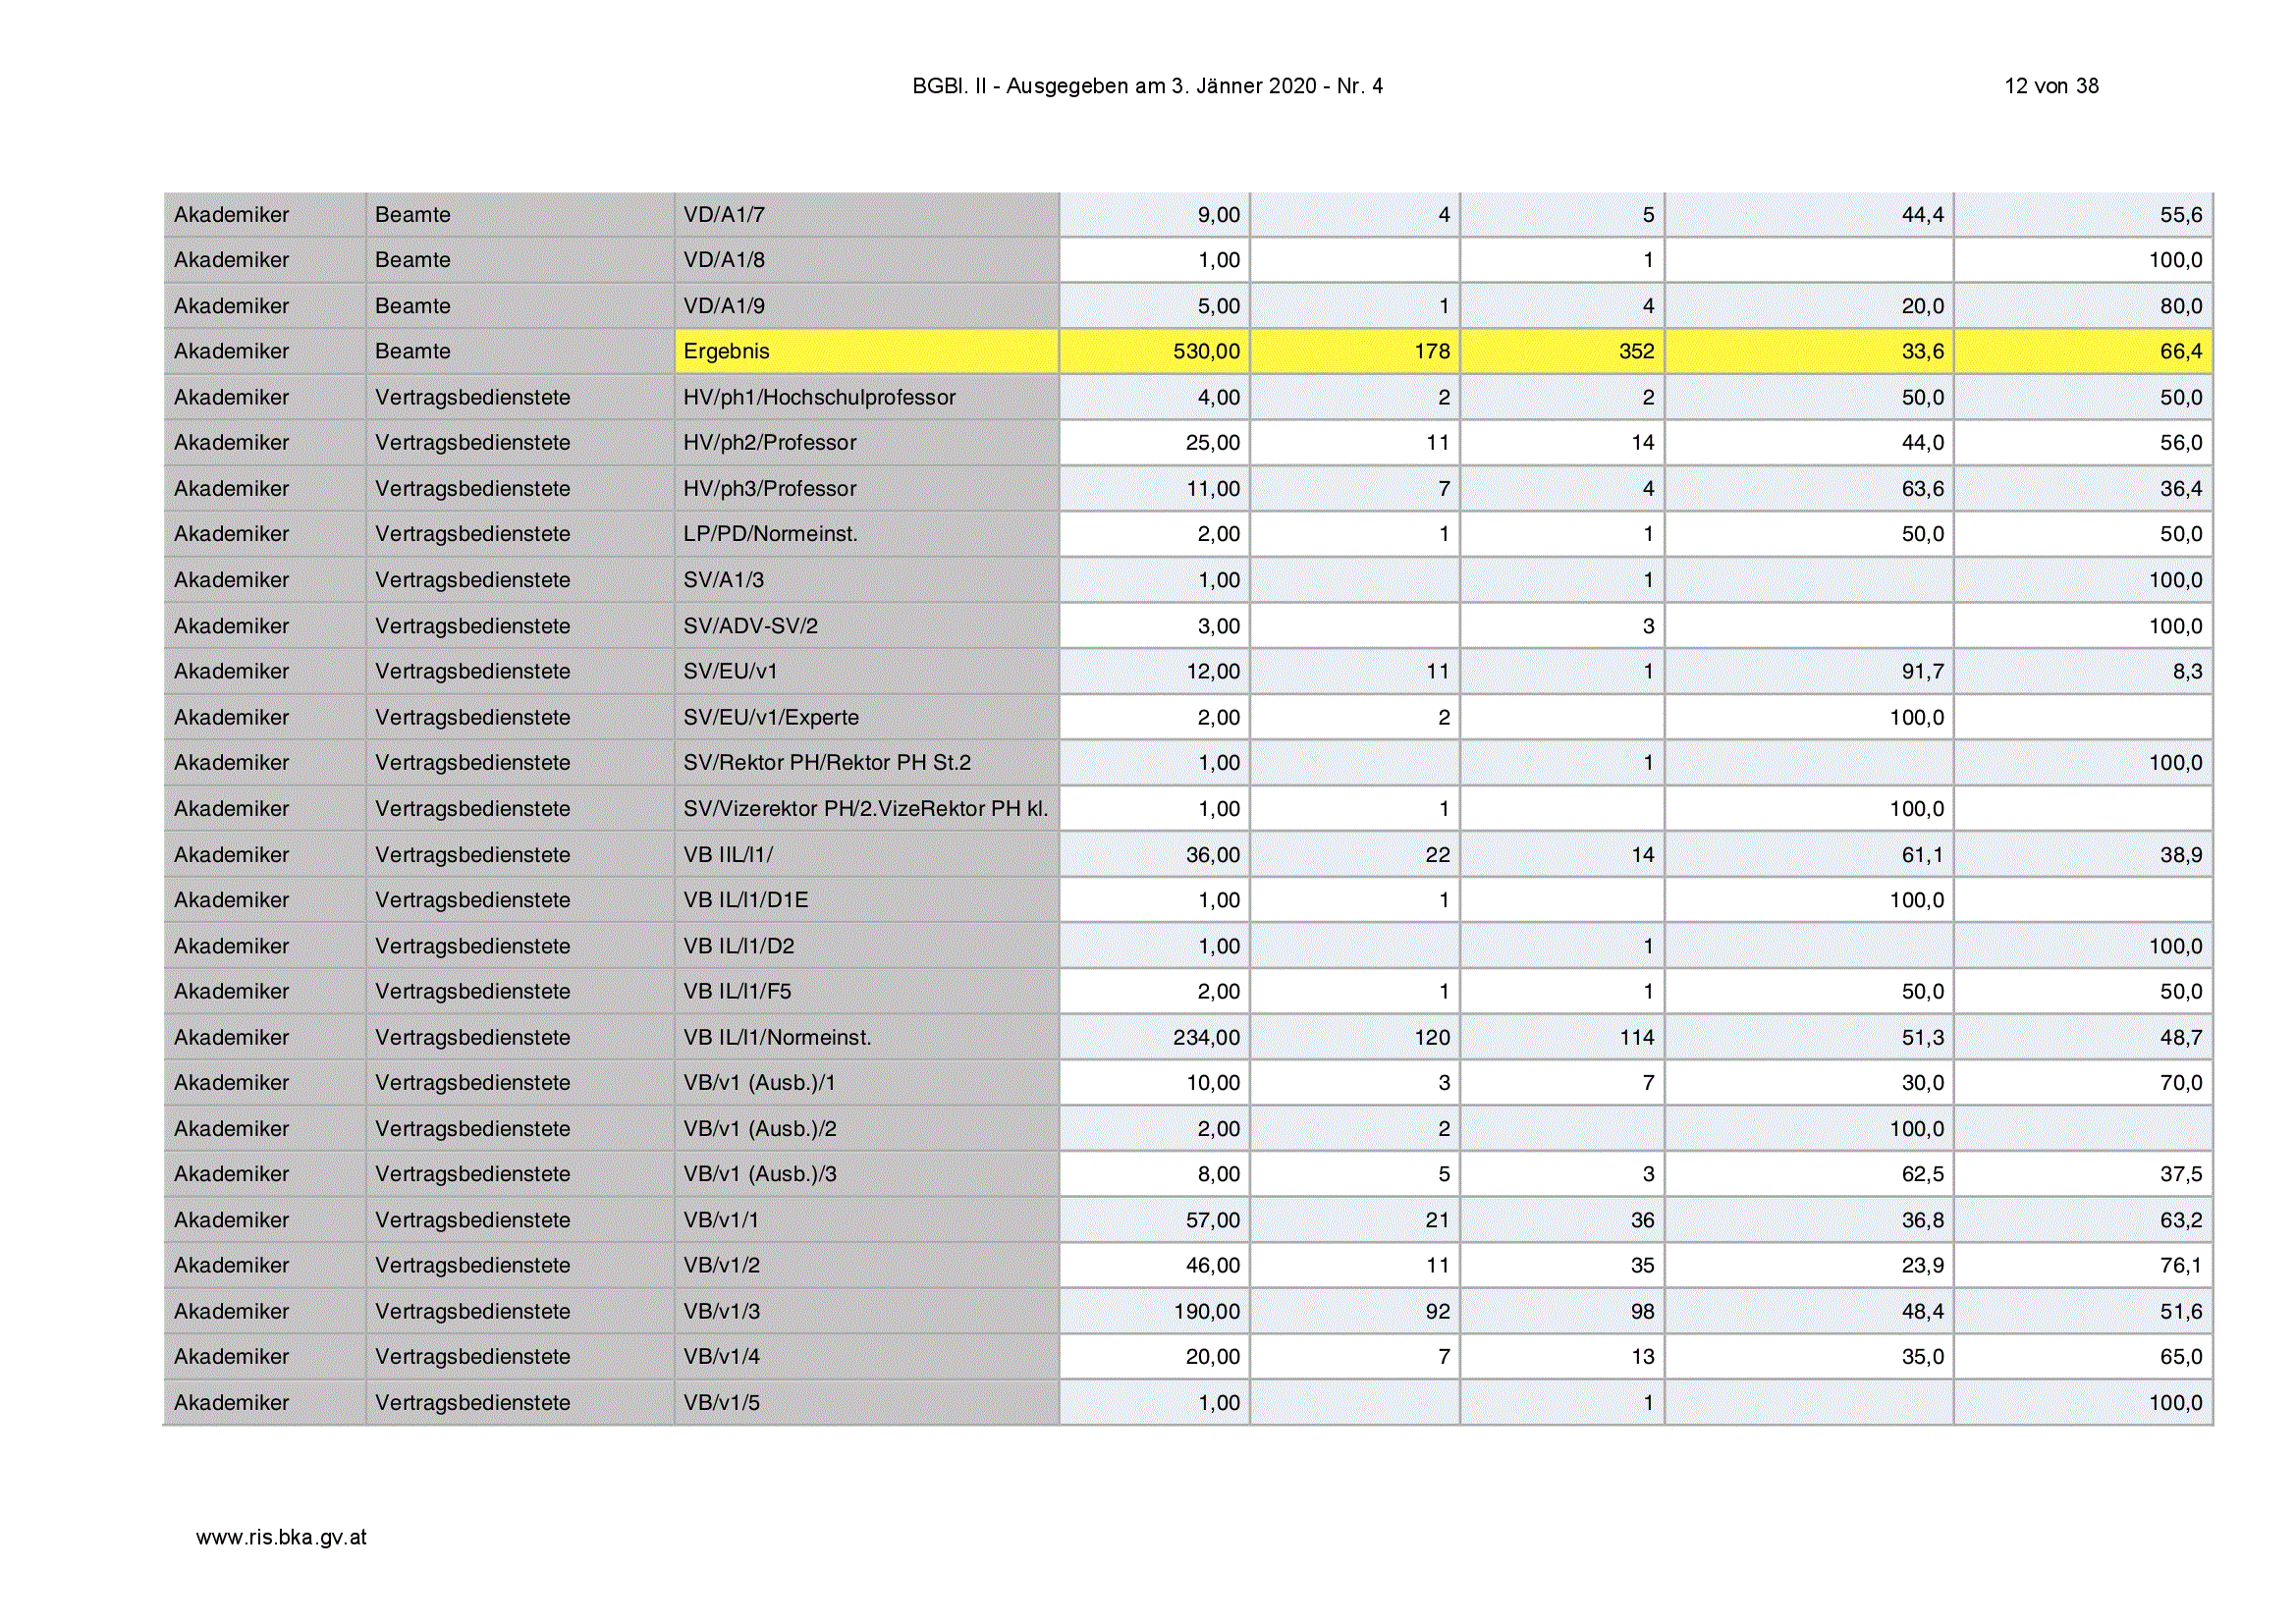2296x1623 pixels.
Task: Click the VB/v1/5 row label
Action: point(867,1402)
